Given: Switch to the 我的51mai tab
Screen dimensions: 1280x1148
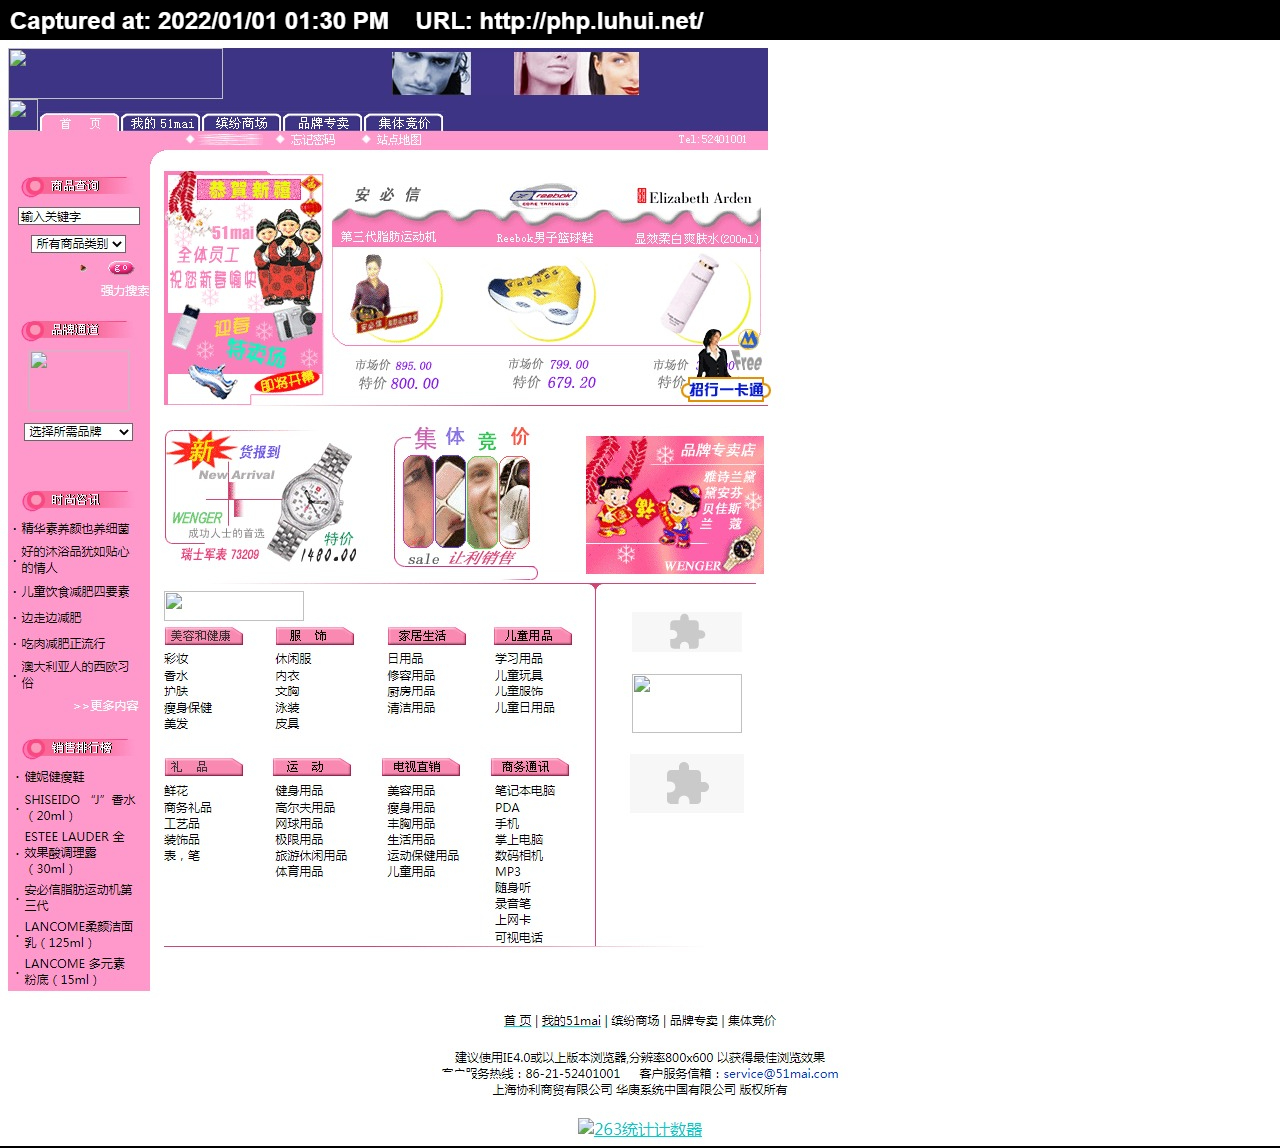Looking at the screenshot, I should [x=161, y=123].
